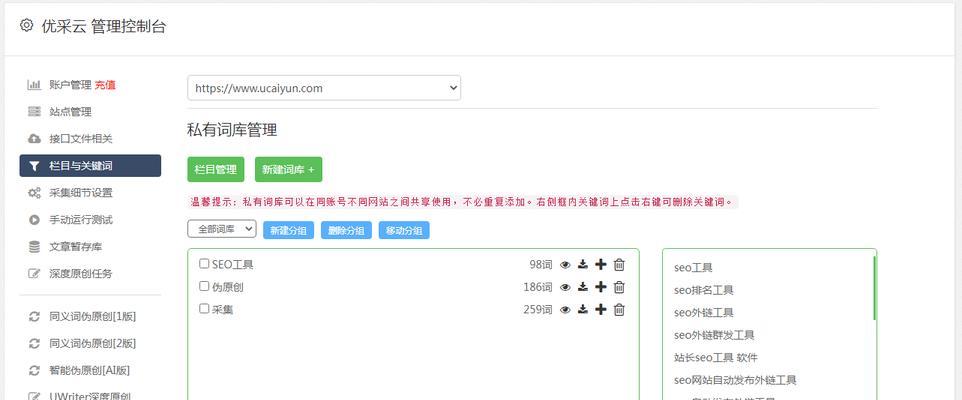962x400 pixels.
Task: Click the 新建分组 button
Action: (x=288, y=230)
